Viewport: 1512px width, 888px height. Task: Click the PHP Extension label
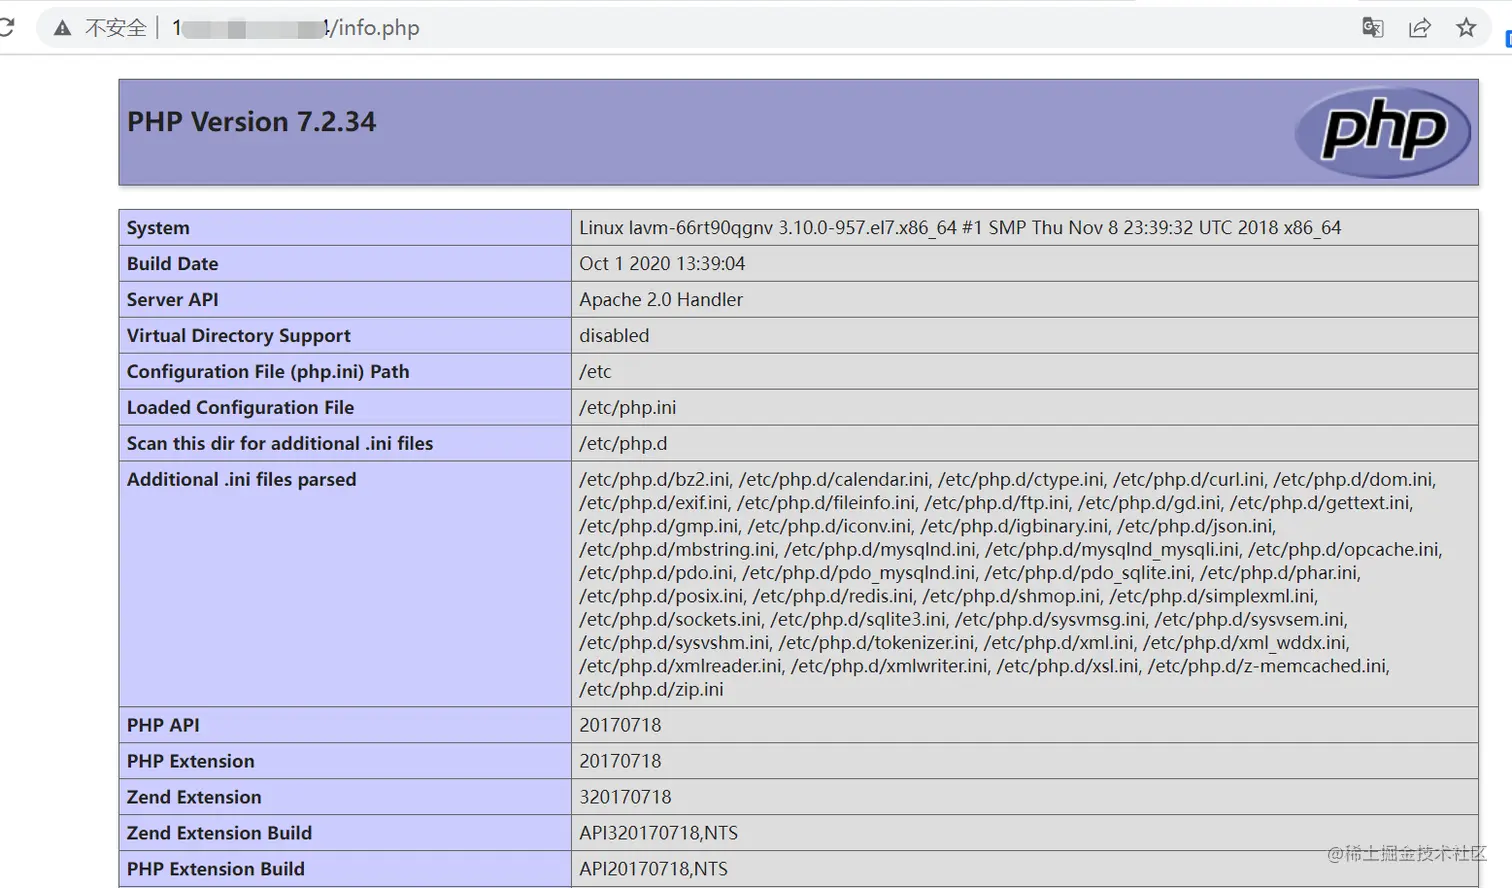coord(191,762)
